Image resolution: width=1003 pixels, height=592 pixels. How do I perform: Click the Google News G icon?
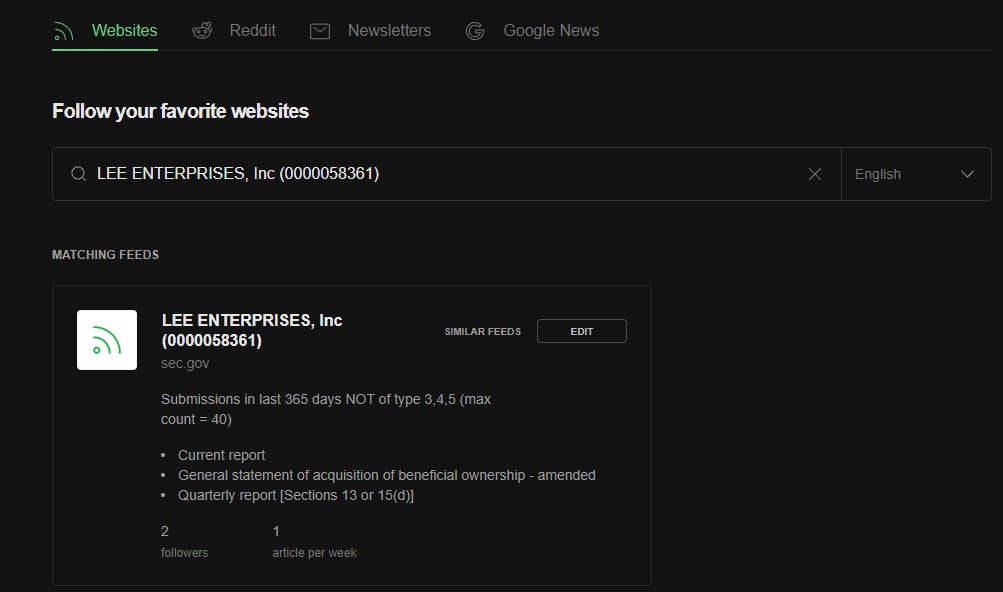pos(475,31)
